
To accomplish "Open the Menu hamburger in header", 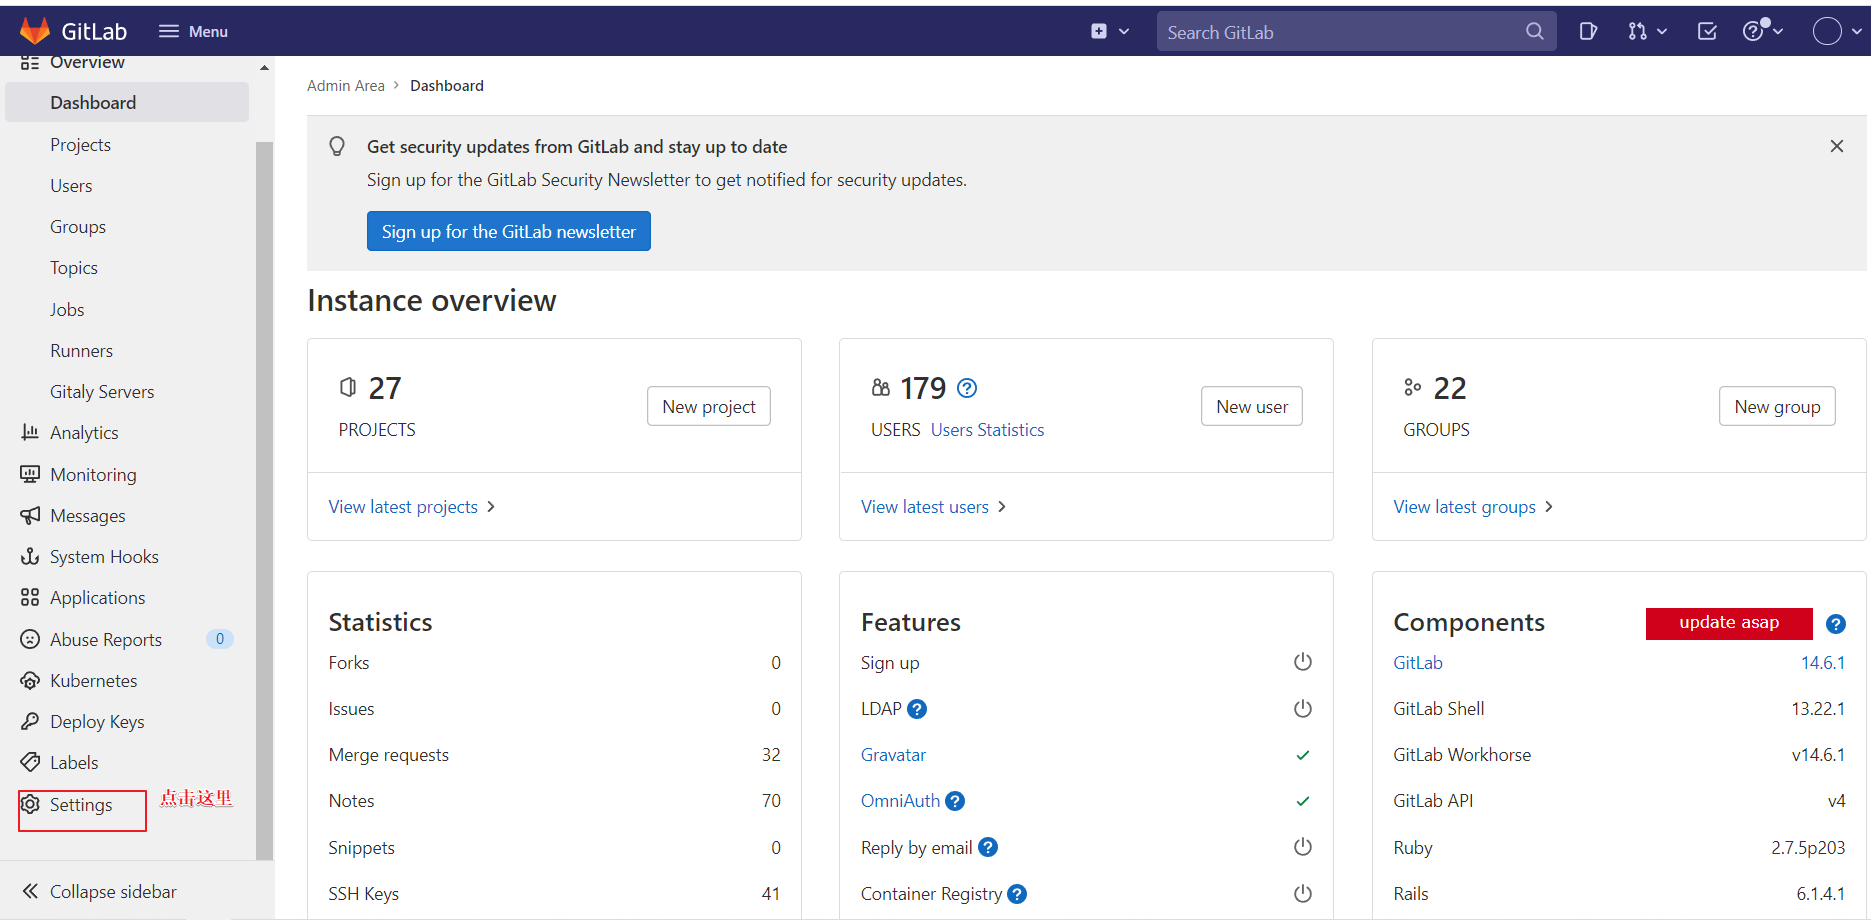I will 193,32.
